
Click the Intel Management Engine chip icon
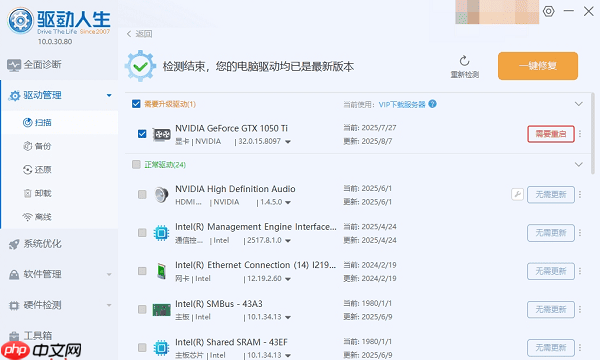tap(161, 233)
